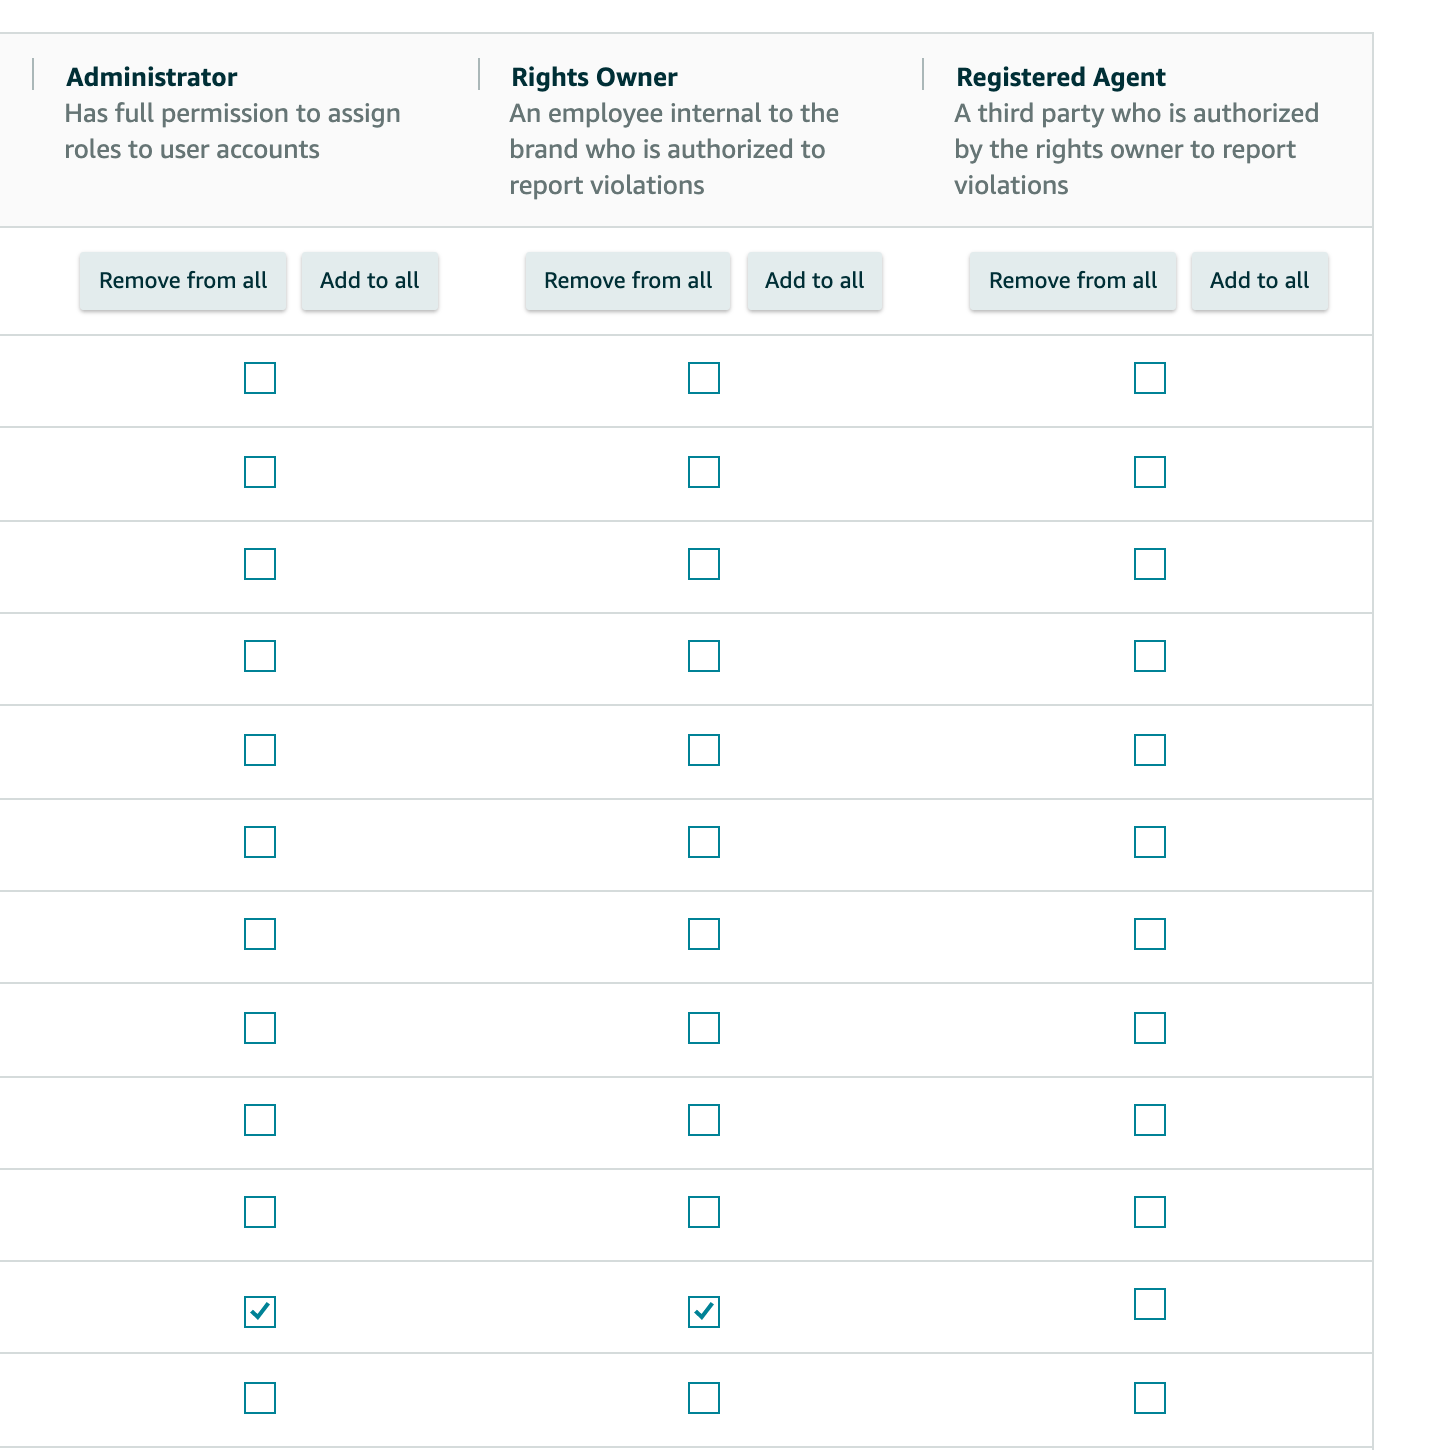
Task: Check second row Registered Agent checkbox
Action: [1150, 472]
